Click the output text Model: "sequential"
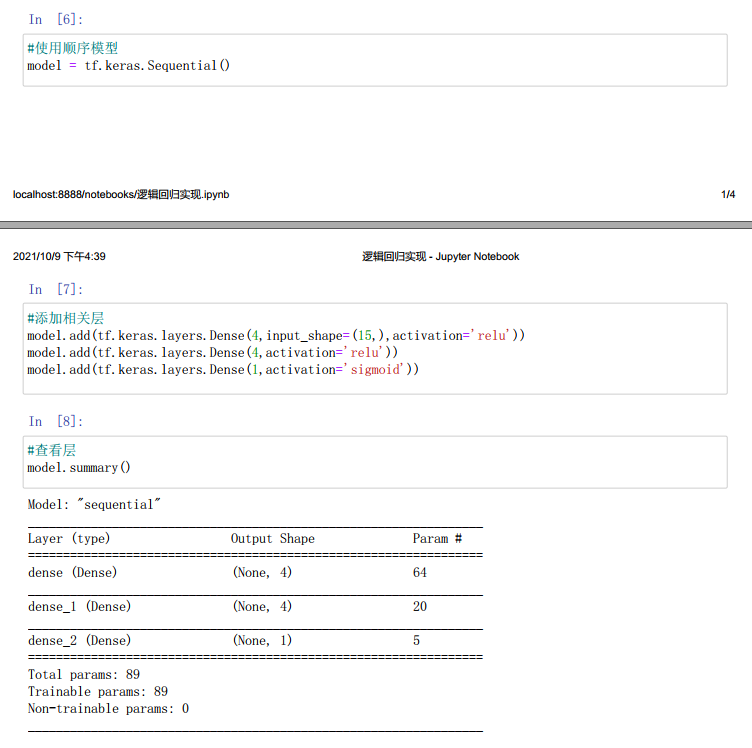 tap(94, 504)
